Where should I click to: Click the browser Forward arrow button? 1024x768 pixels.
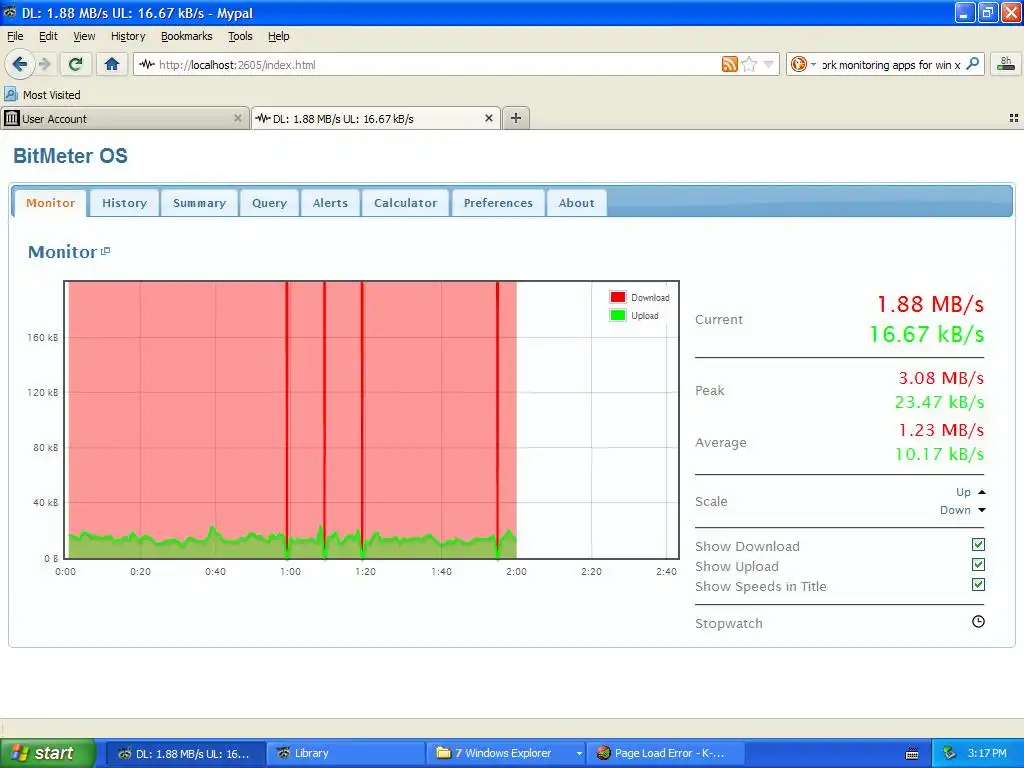pyautogui.click(x=44, y=64)
